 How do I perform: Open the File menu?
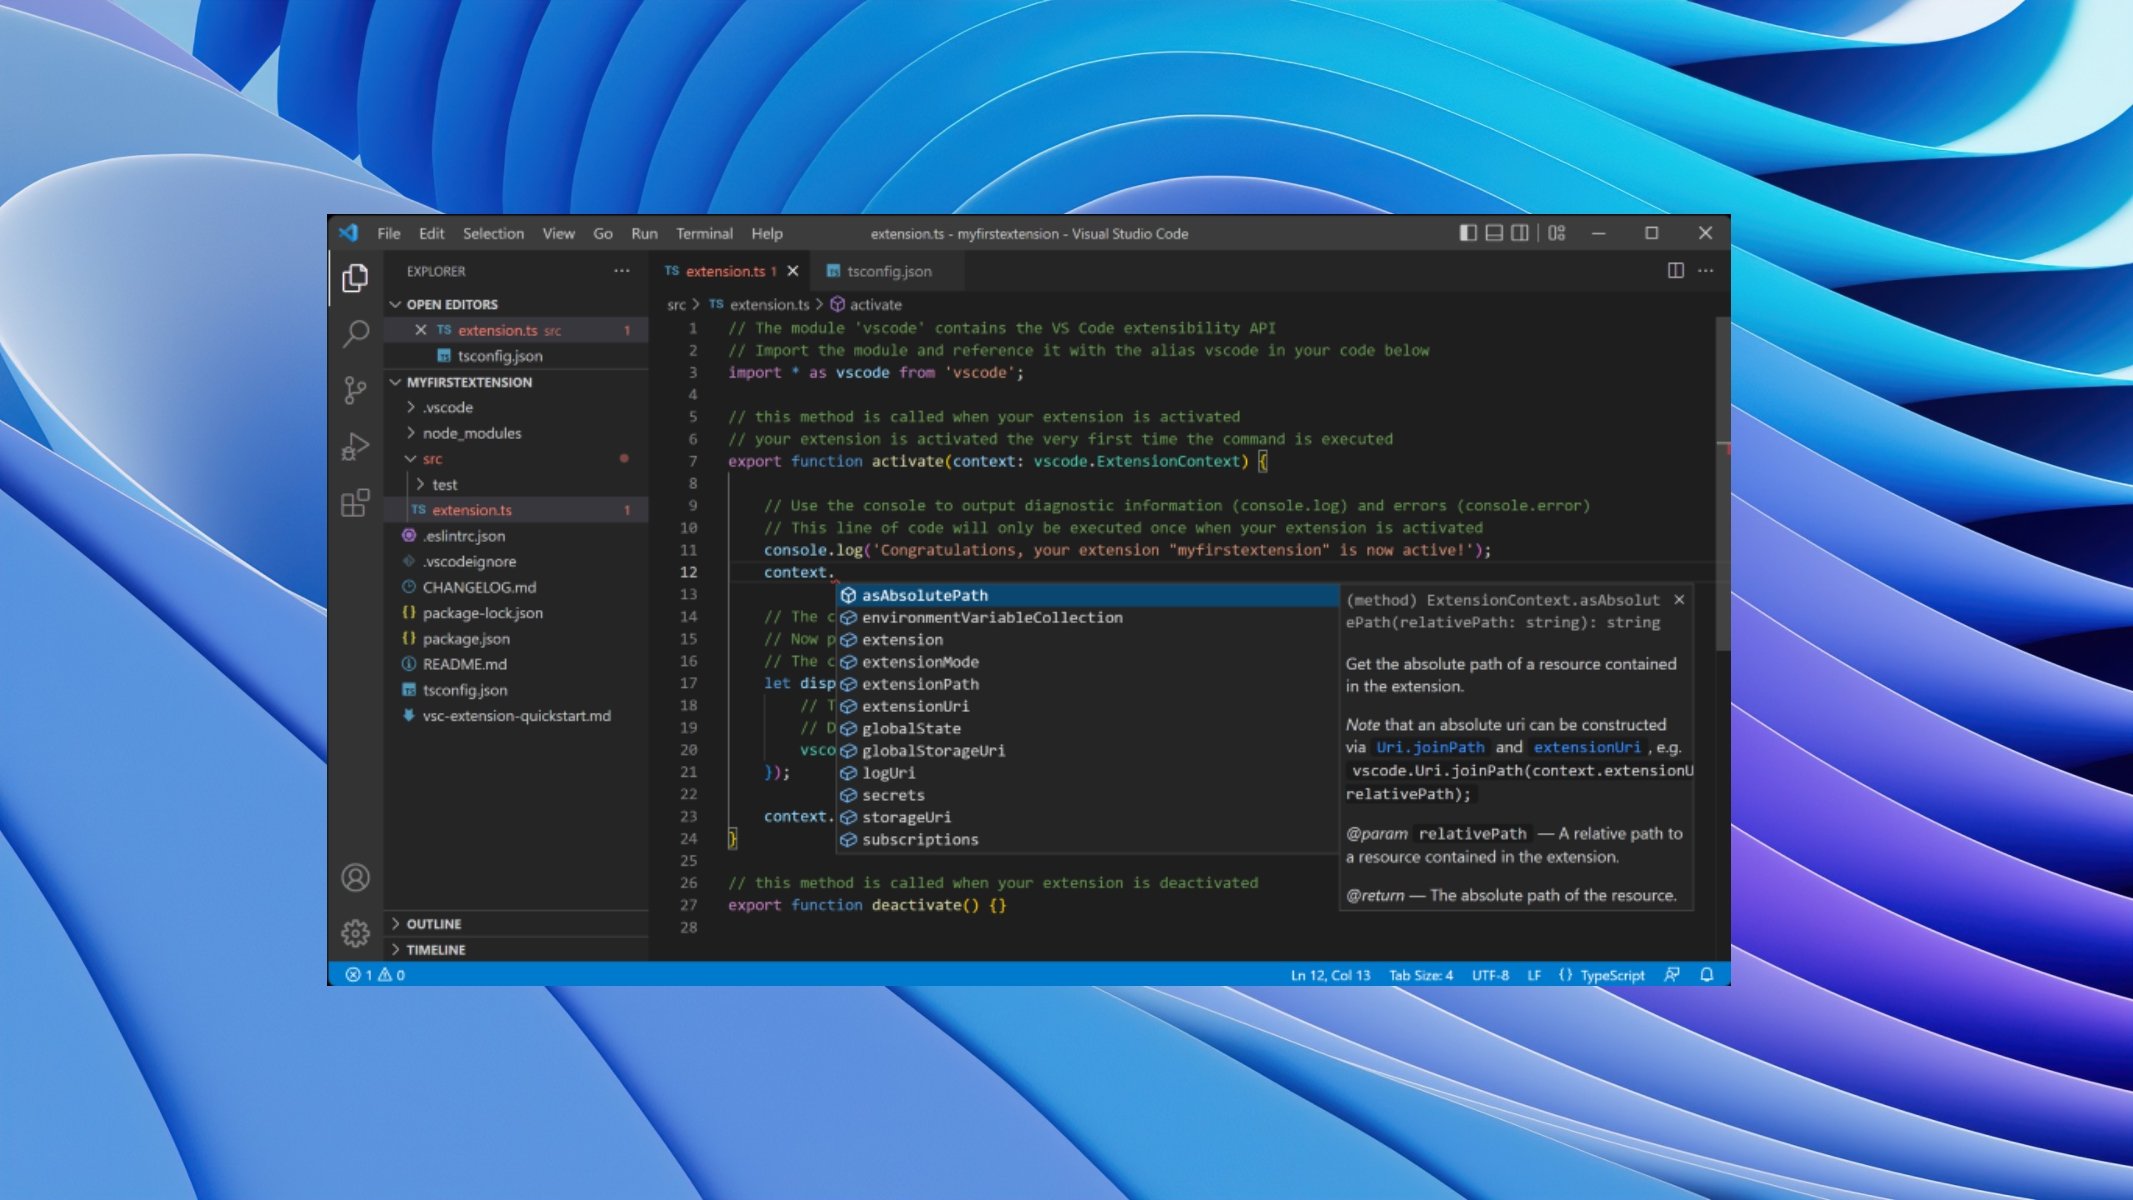coord(389,233)
